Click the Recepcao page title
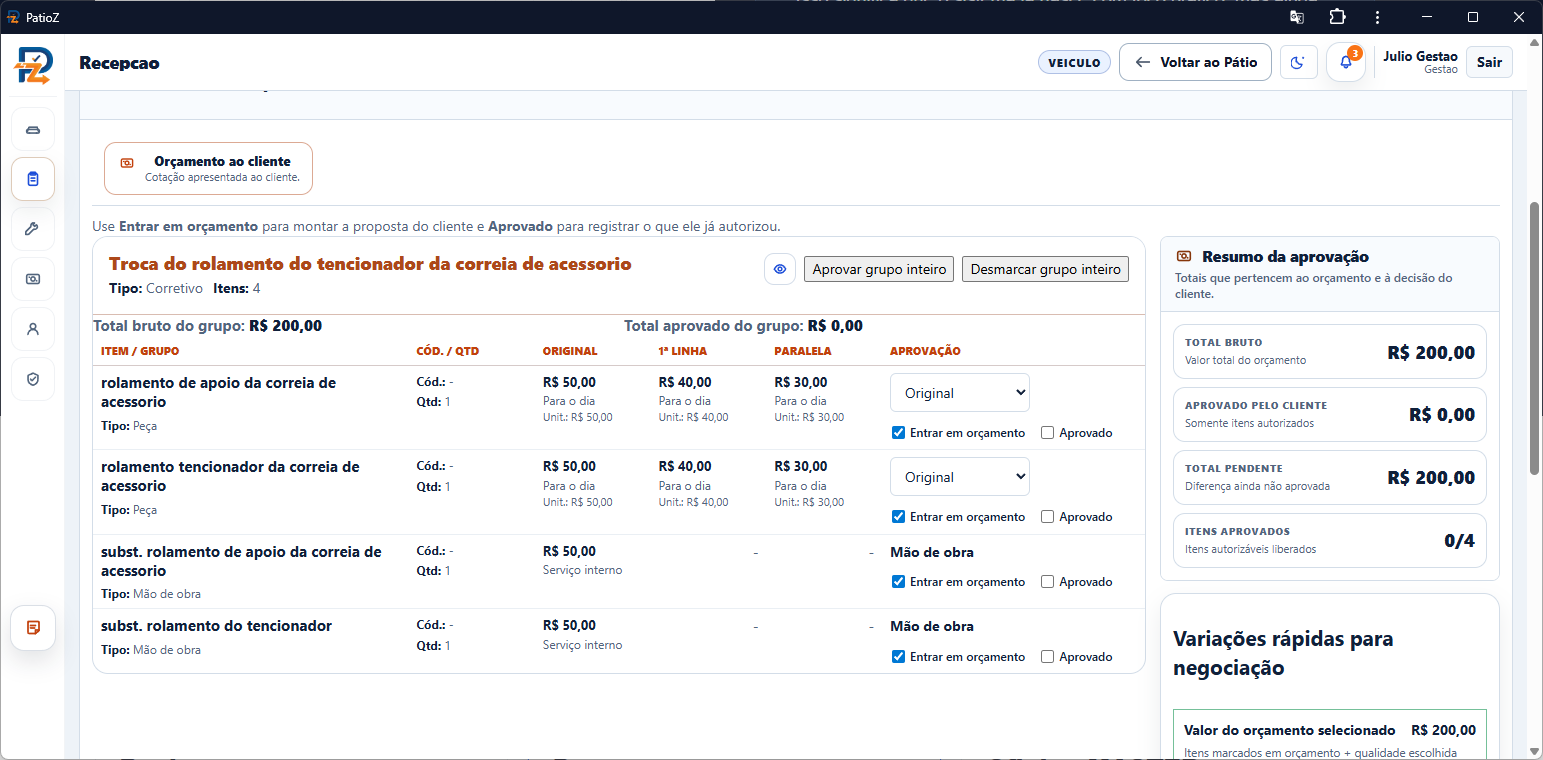 point(119,63)
